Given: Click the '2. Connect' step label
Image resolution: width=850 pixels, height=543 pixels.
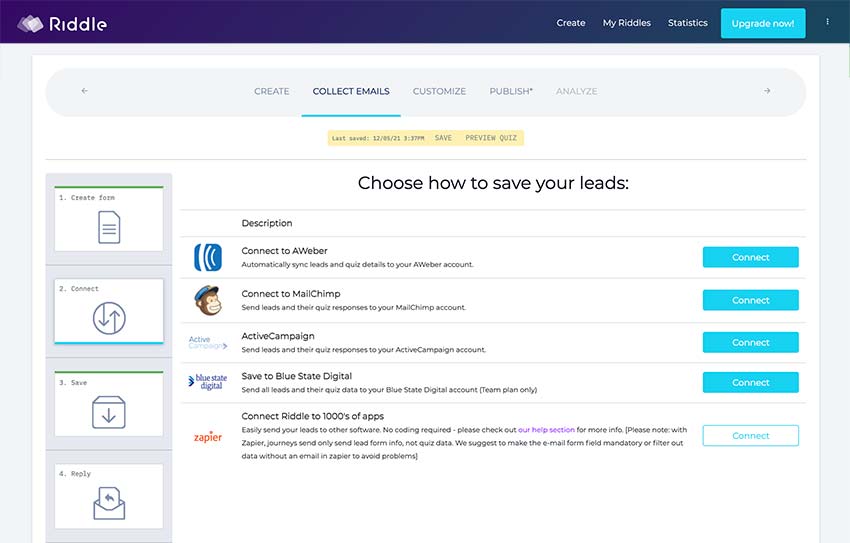Looking at the screenshot, I should click(x=79, y=289).
